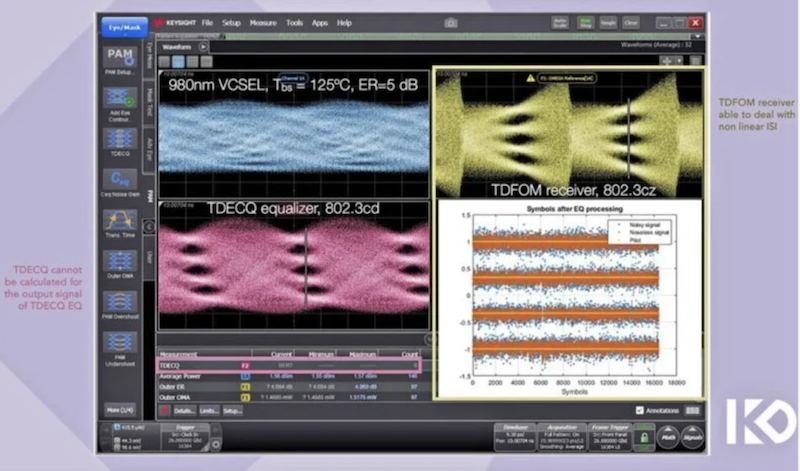800x471 pixels.
Task: Expand the crosshair tool dropdown arrow
Action: click(679, 61)
